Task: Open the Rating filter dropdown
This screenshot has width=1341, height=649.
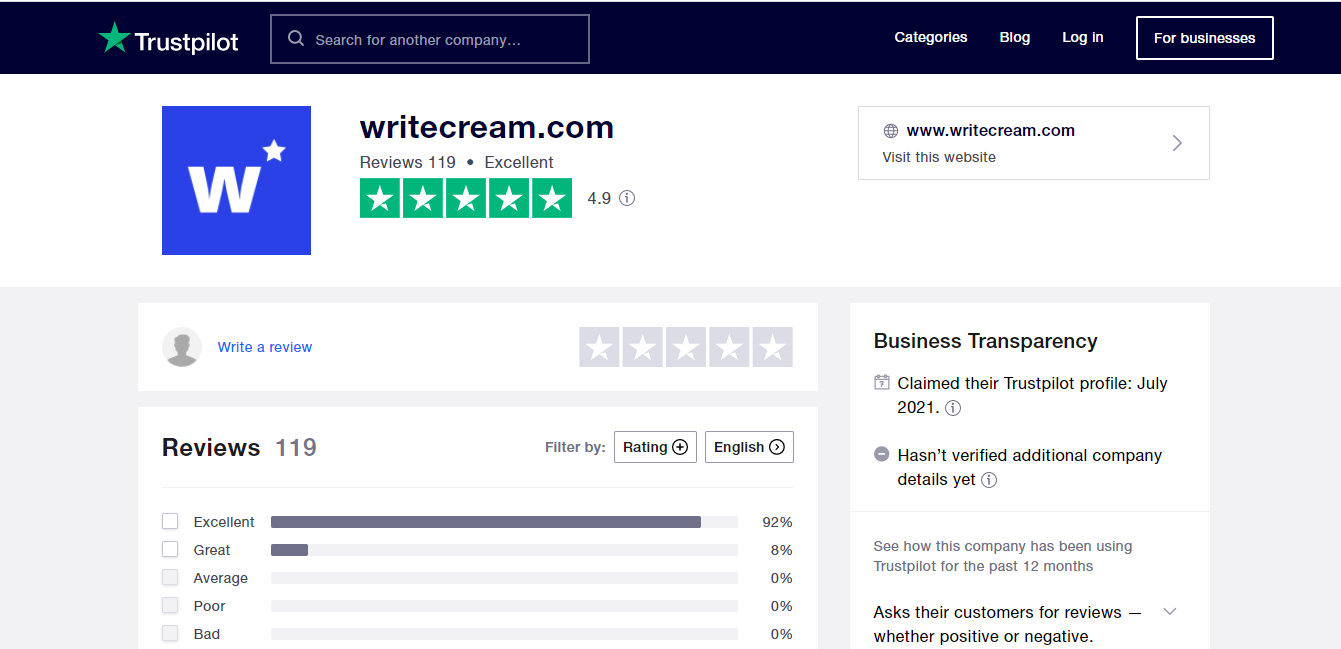Action: tap(655, 447)
